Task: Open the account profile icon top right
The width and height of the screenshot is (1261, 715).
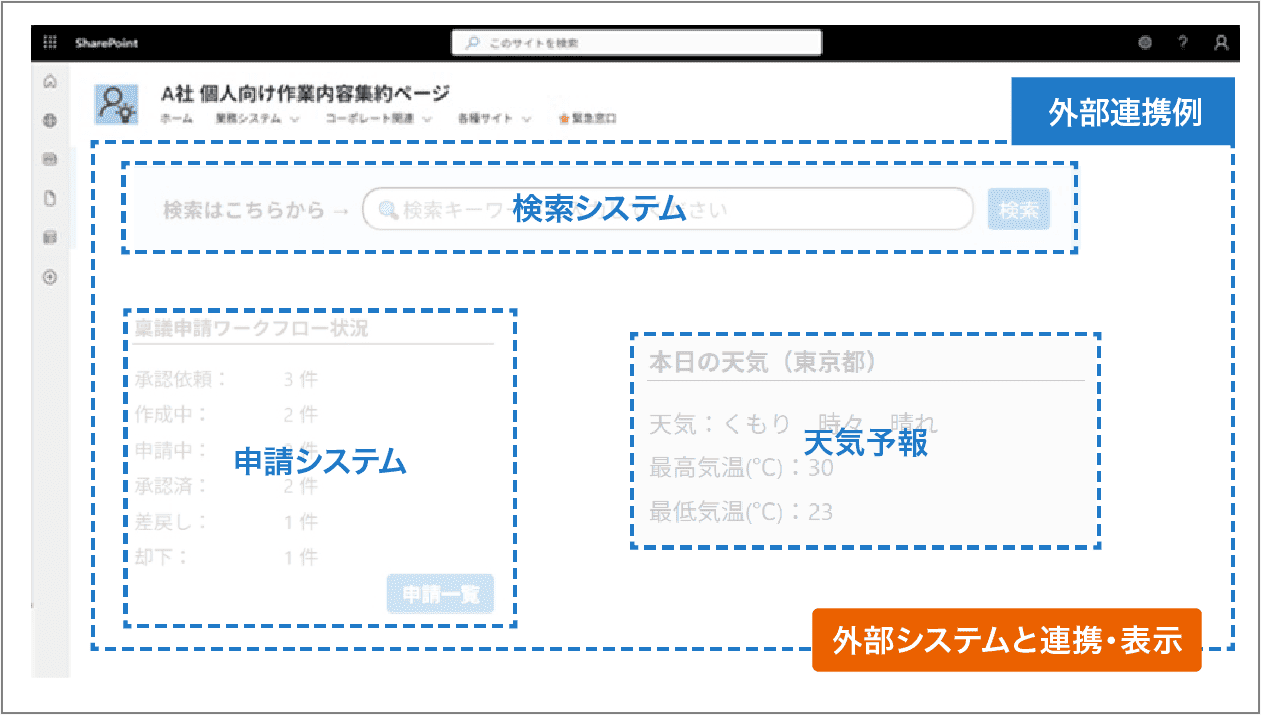Action: (1221, 43)
